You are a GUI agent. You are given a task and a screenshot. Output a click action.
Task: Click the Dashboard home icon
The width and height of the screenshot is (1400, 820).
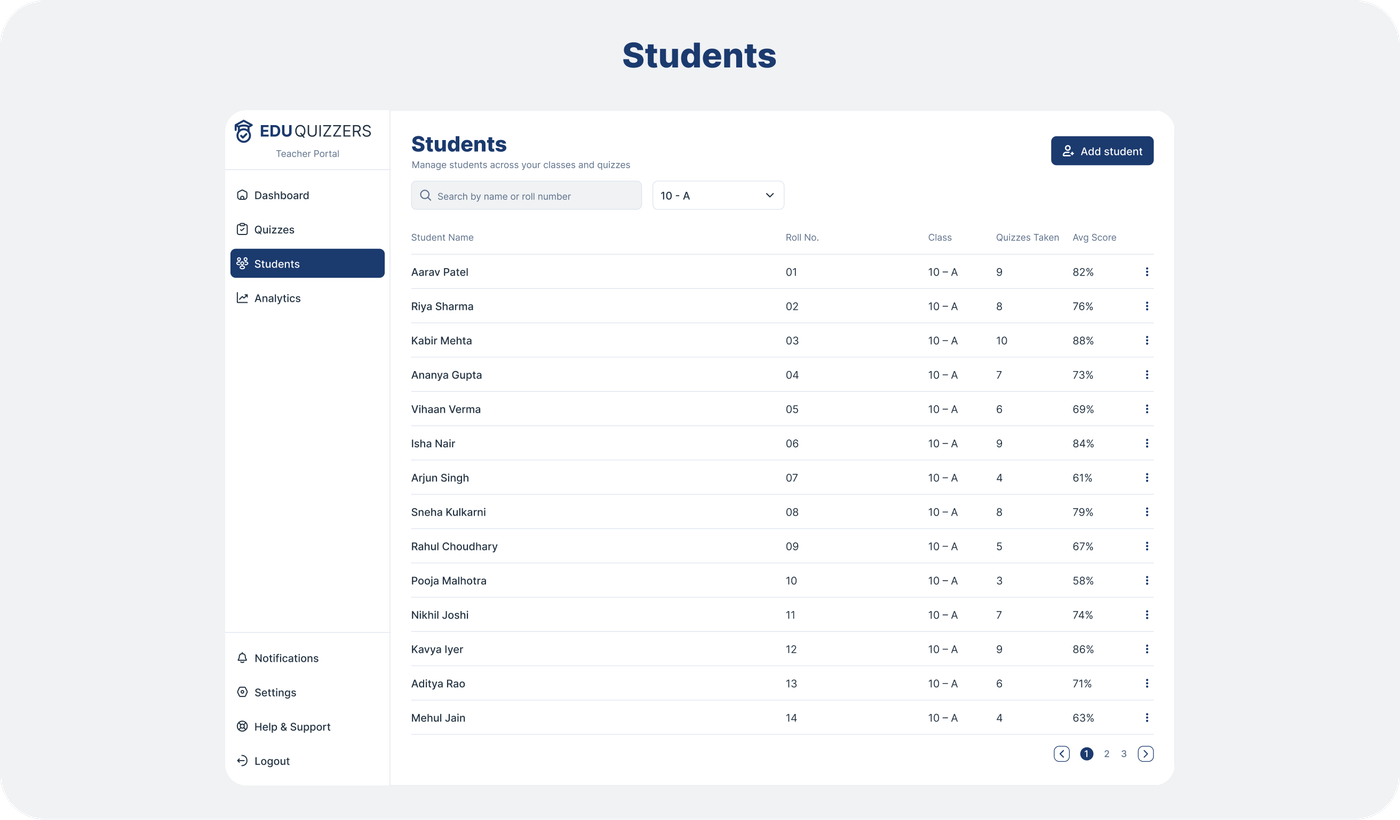tap(241, 195)
